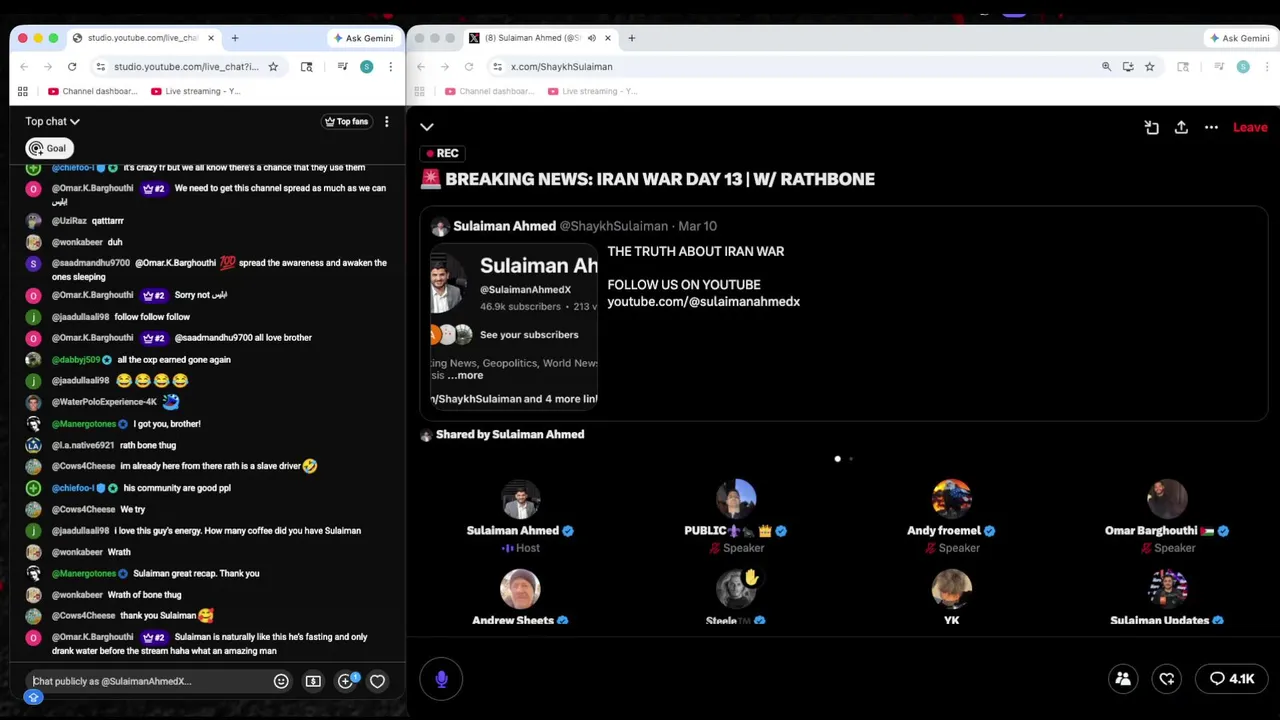
Task: Install app icon in X address bar
Action: 1128,67
